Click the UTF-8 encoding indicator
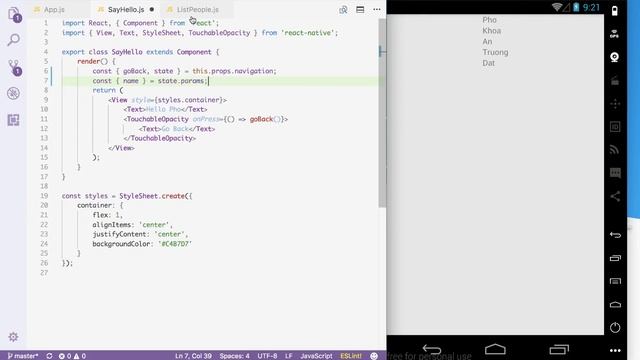 267,356
